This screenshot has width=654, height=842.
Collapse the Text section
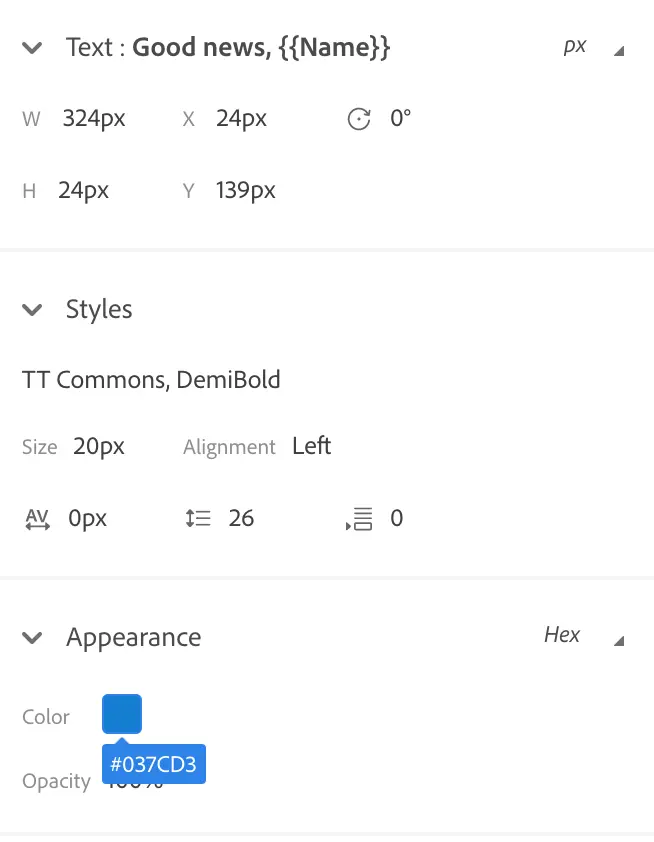pyautogui.click(x=31, y=47)
